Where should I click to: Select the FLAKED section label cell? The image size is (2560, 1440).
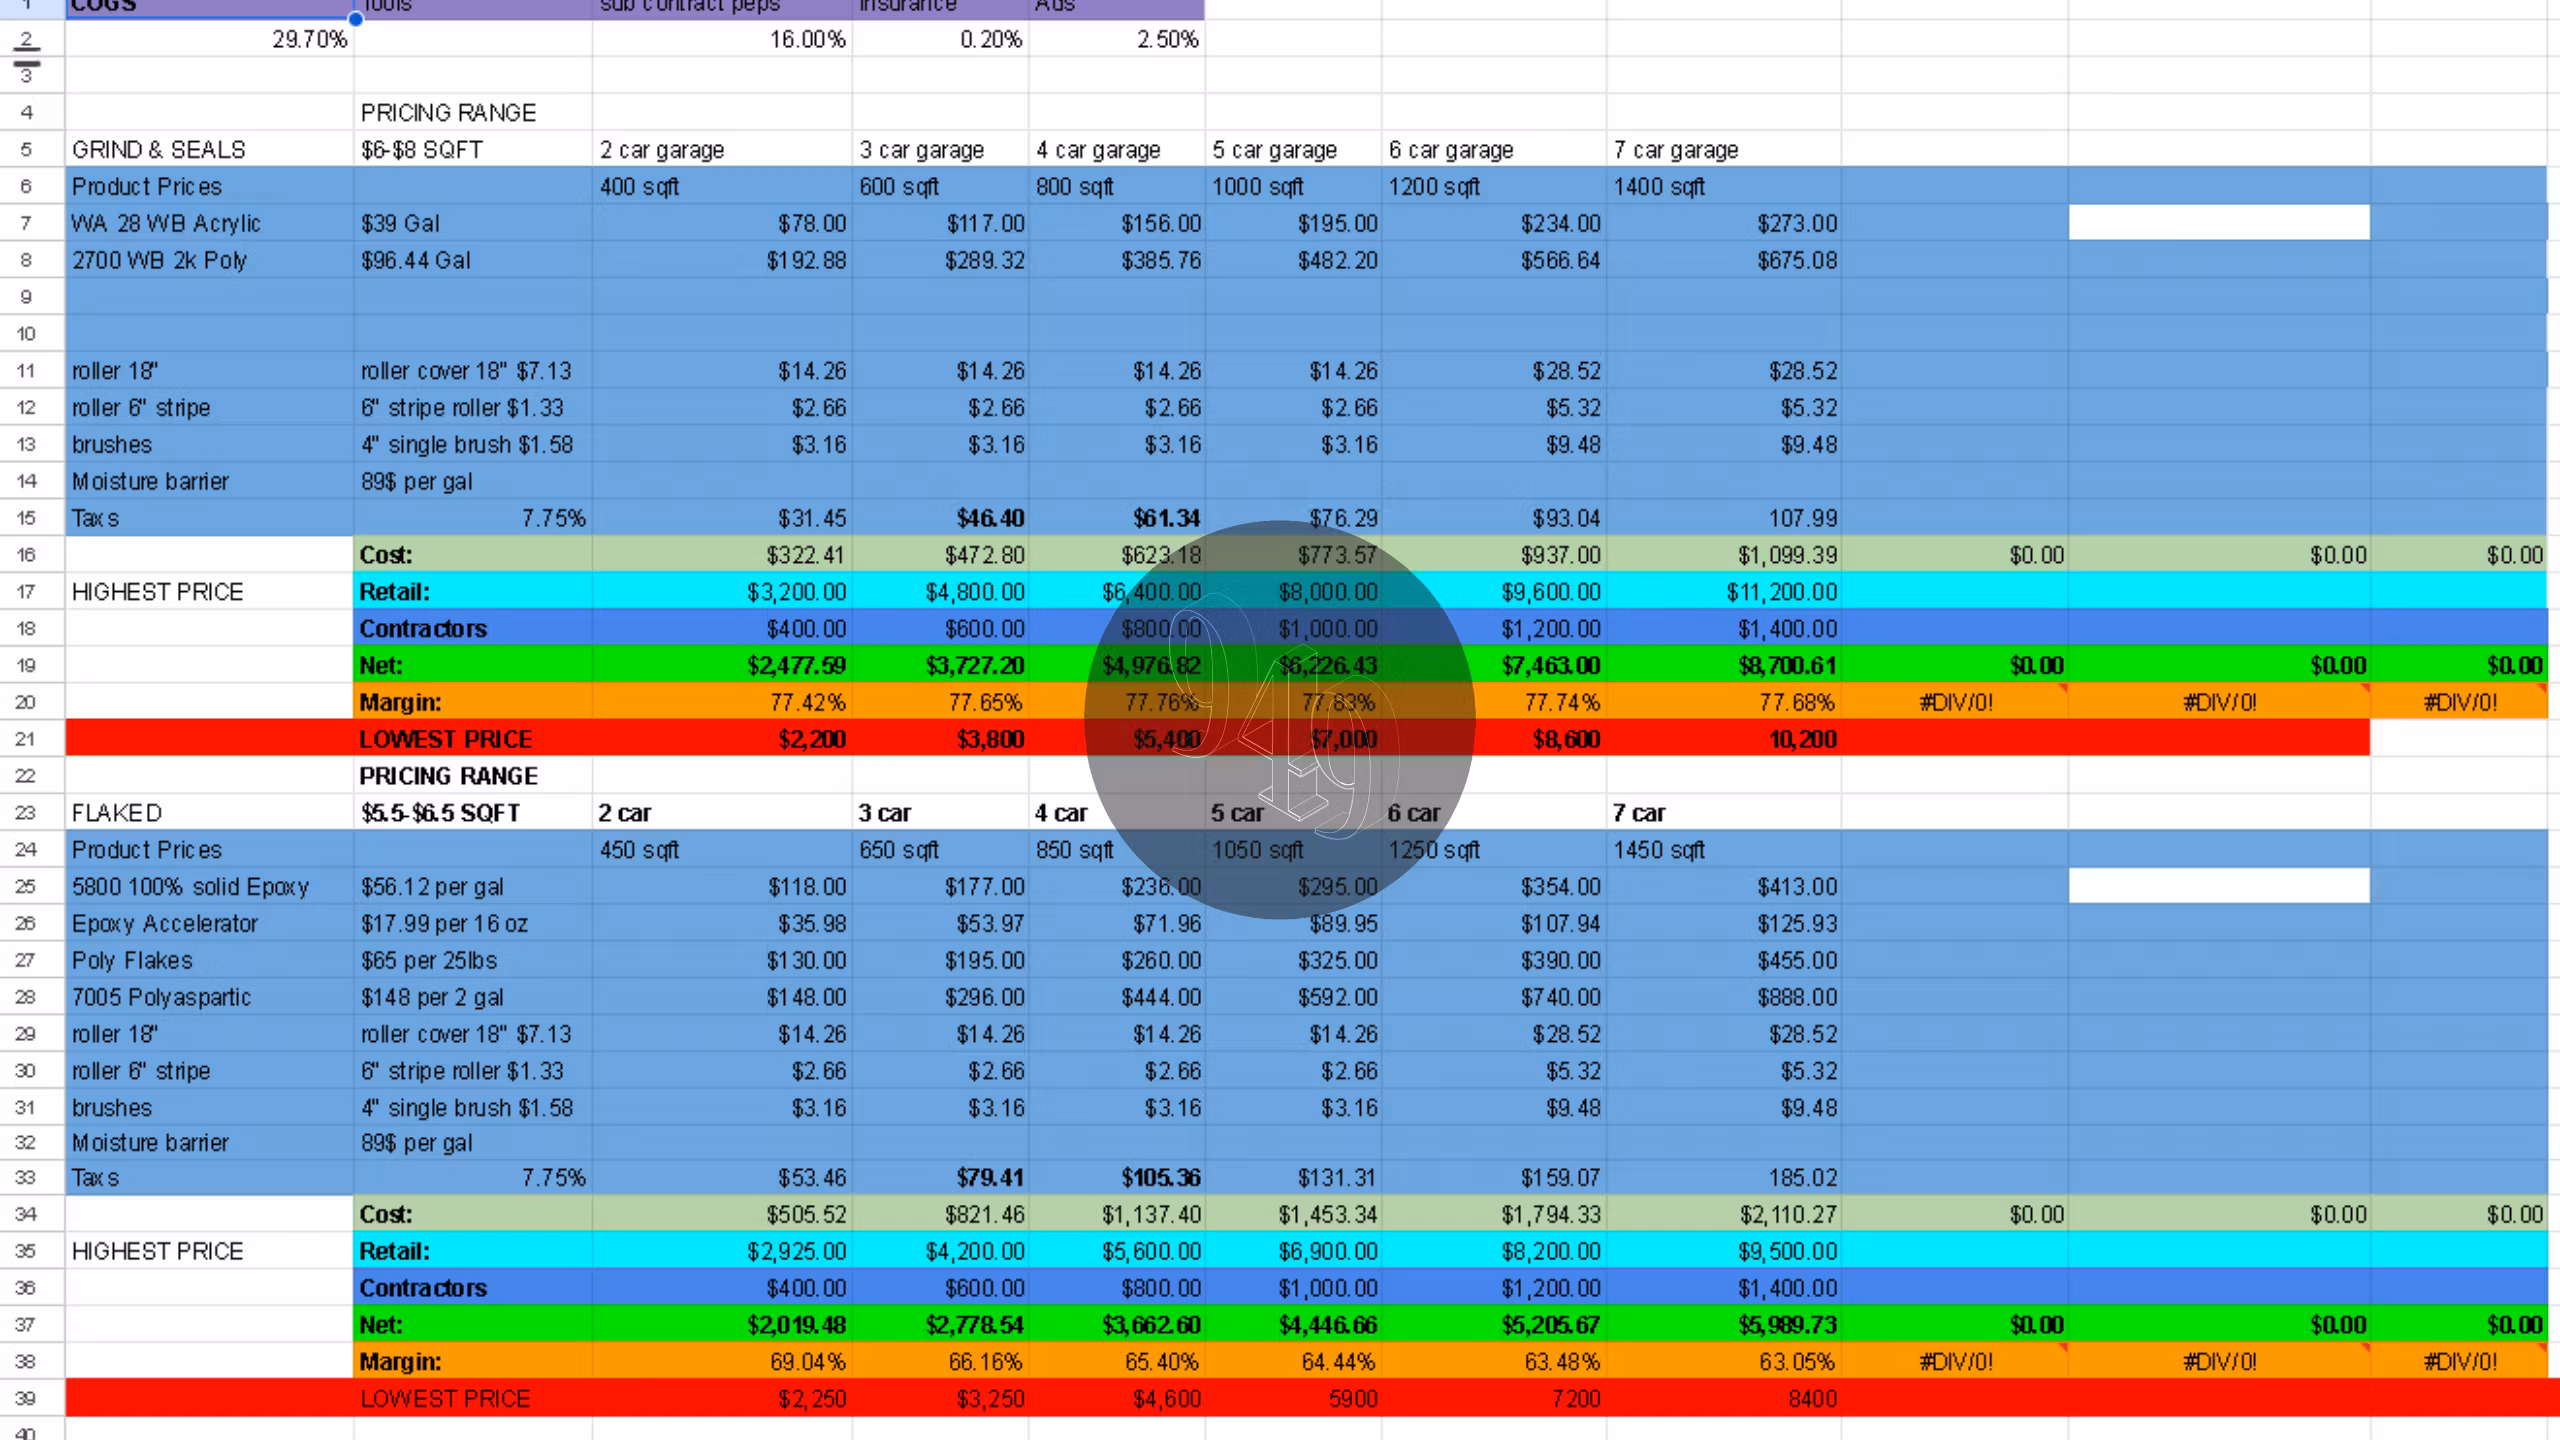pos(210,813)
